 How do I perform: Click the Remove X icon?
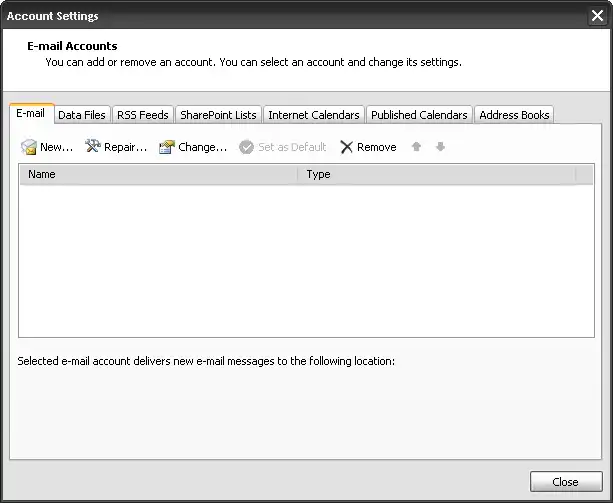point(346,147)
